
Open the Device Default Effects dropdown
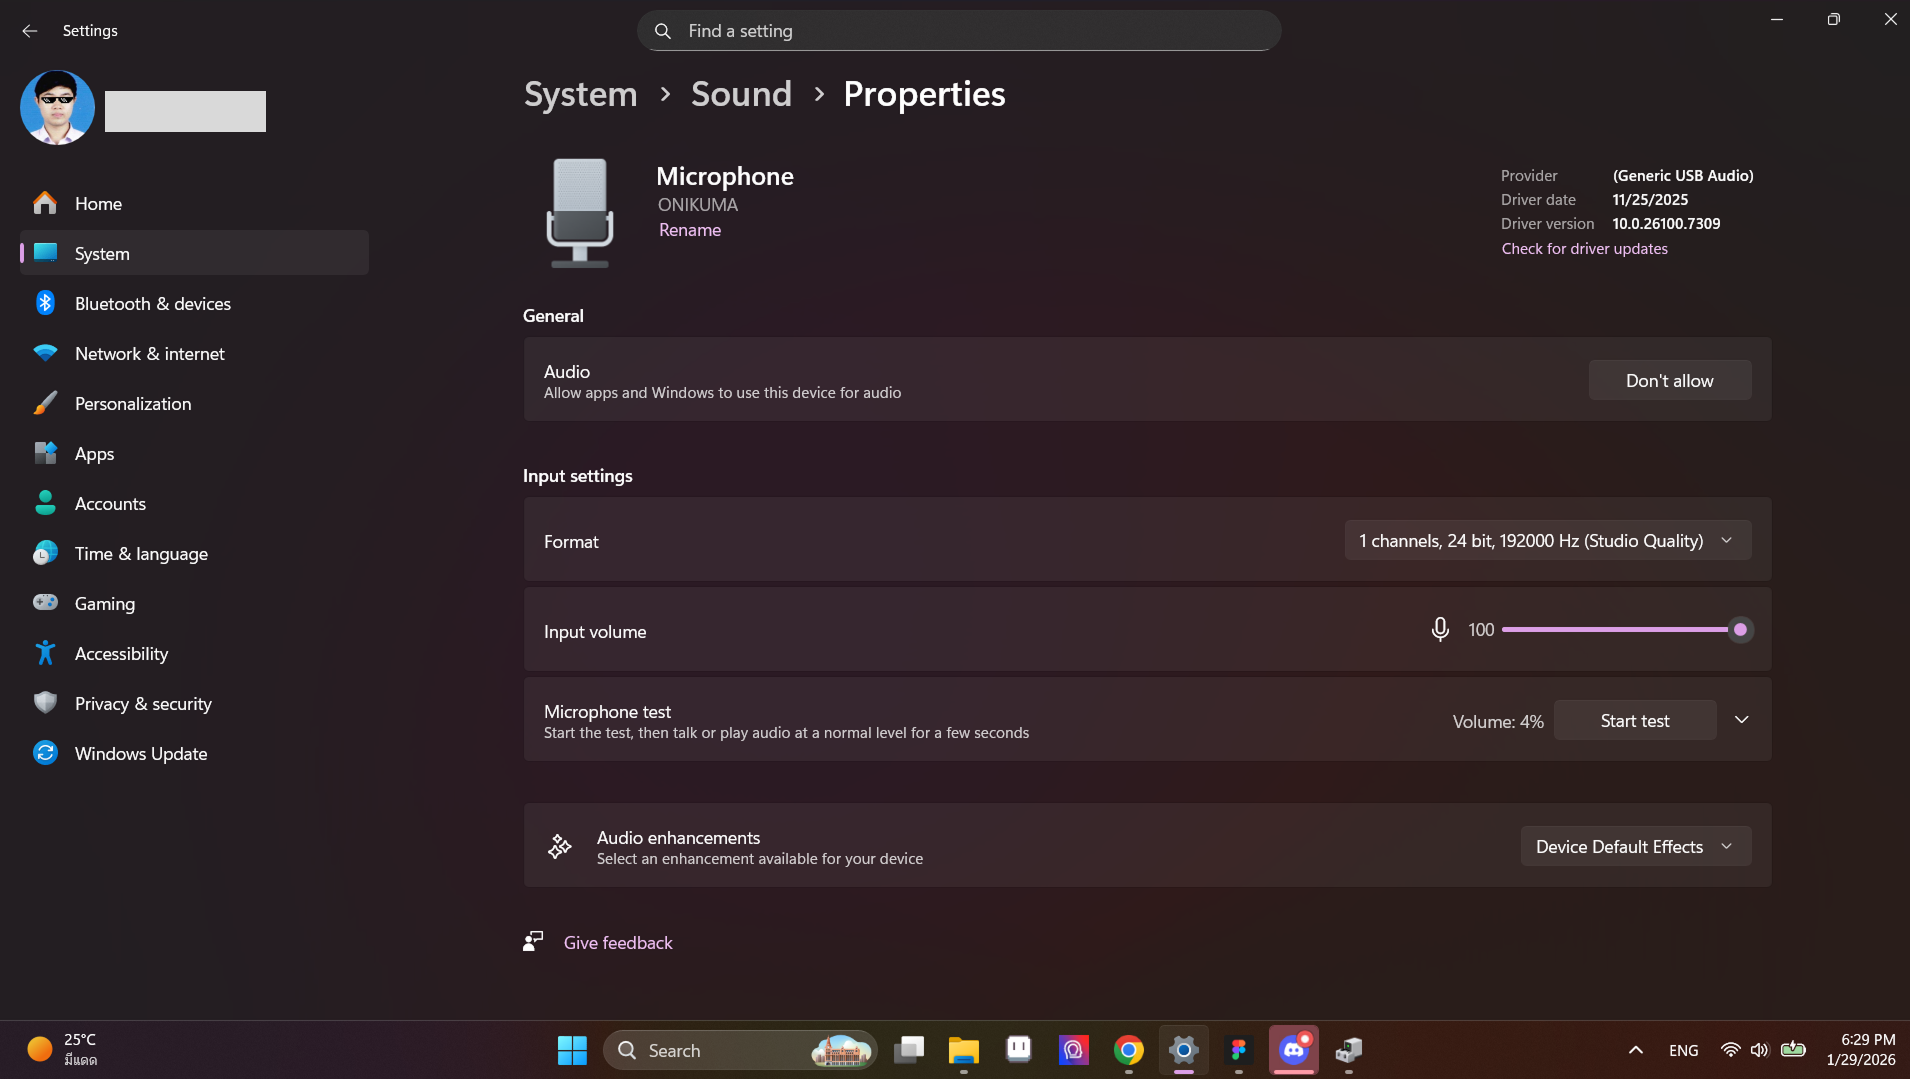[x=1635, y=846]
